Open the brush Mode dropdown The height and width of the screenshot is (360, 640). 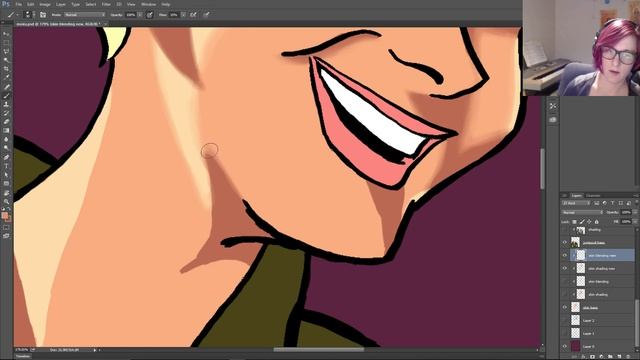(84, 15)
